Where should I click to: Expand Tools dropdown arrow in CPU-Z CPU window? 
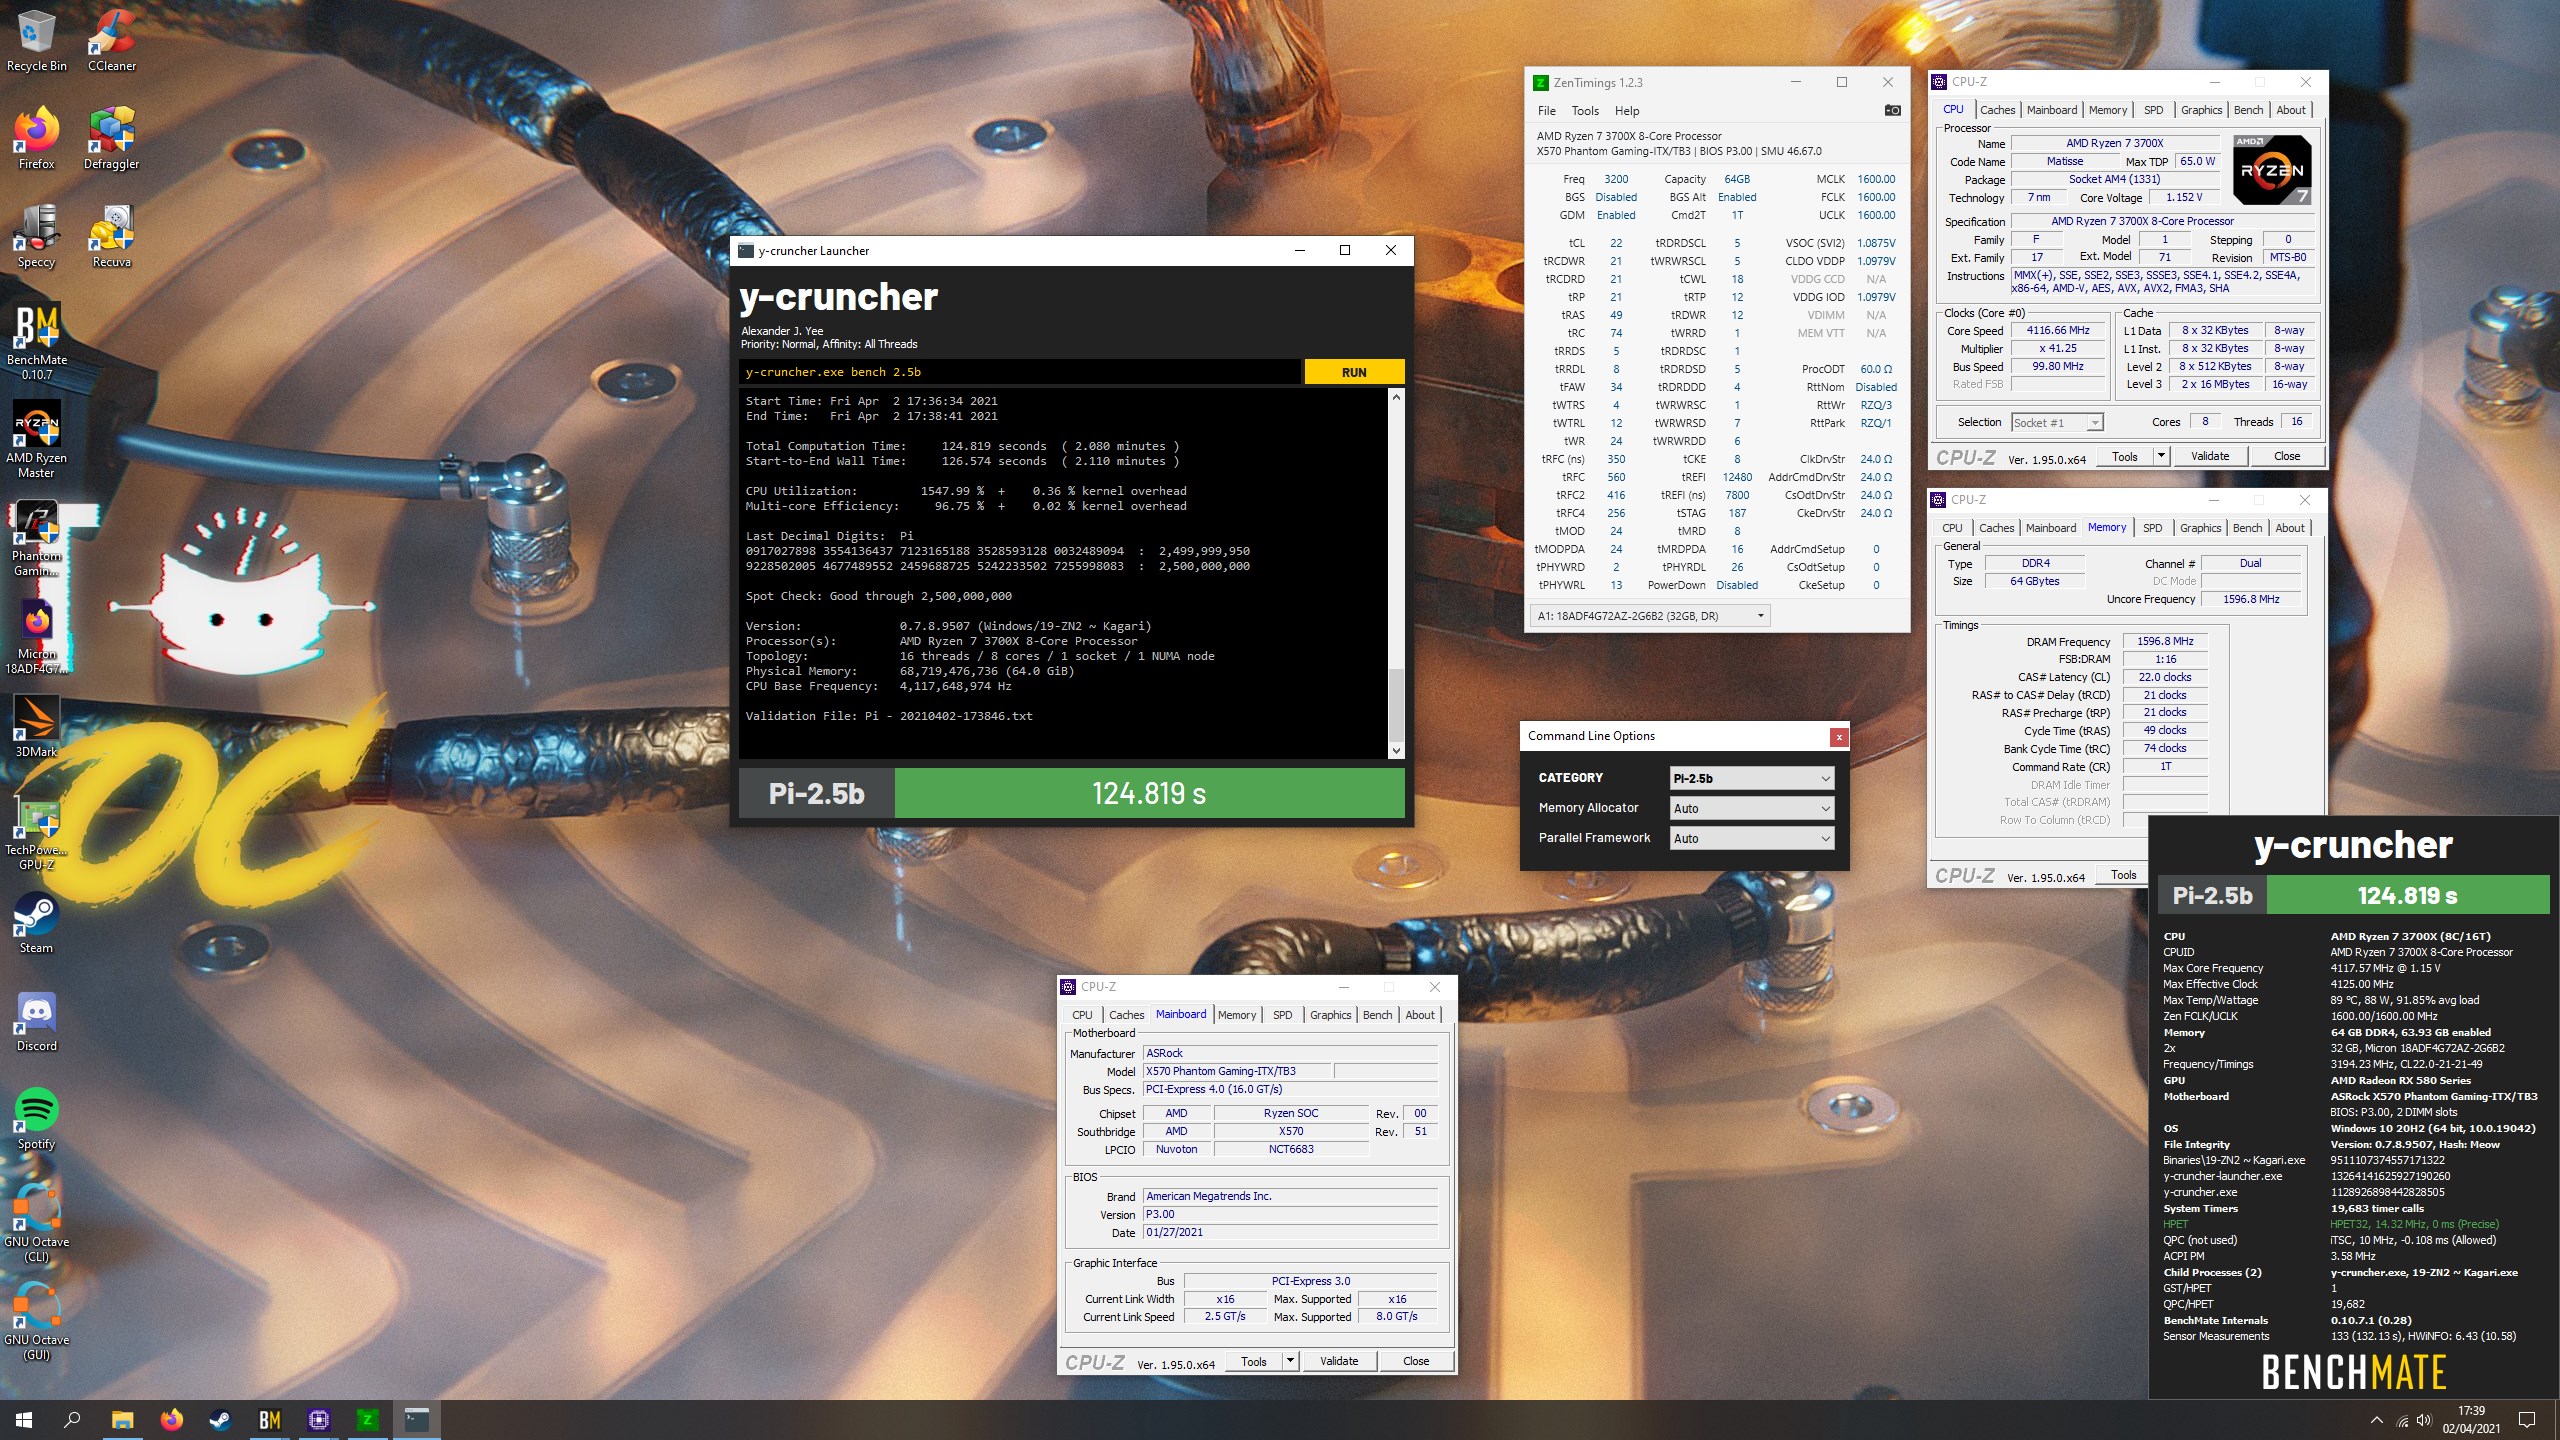click(x=2161, y=456)
